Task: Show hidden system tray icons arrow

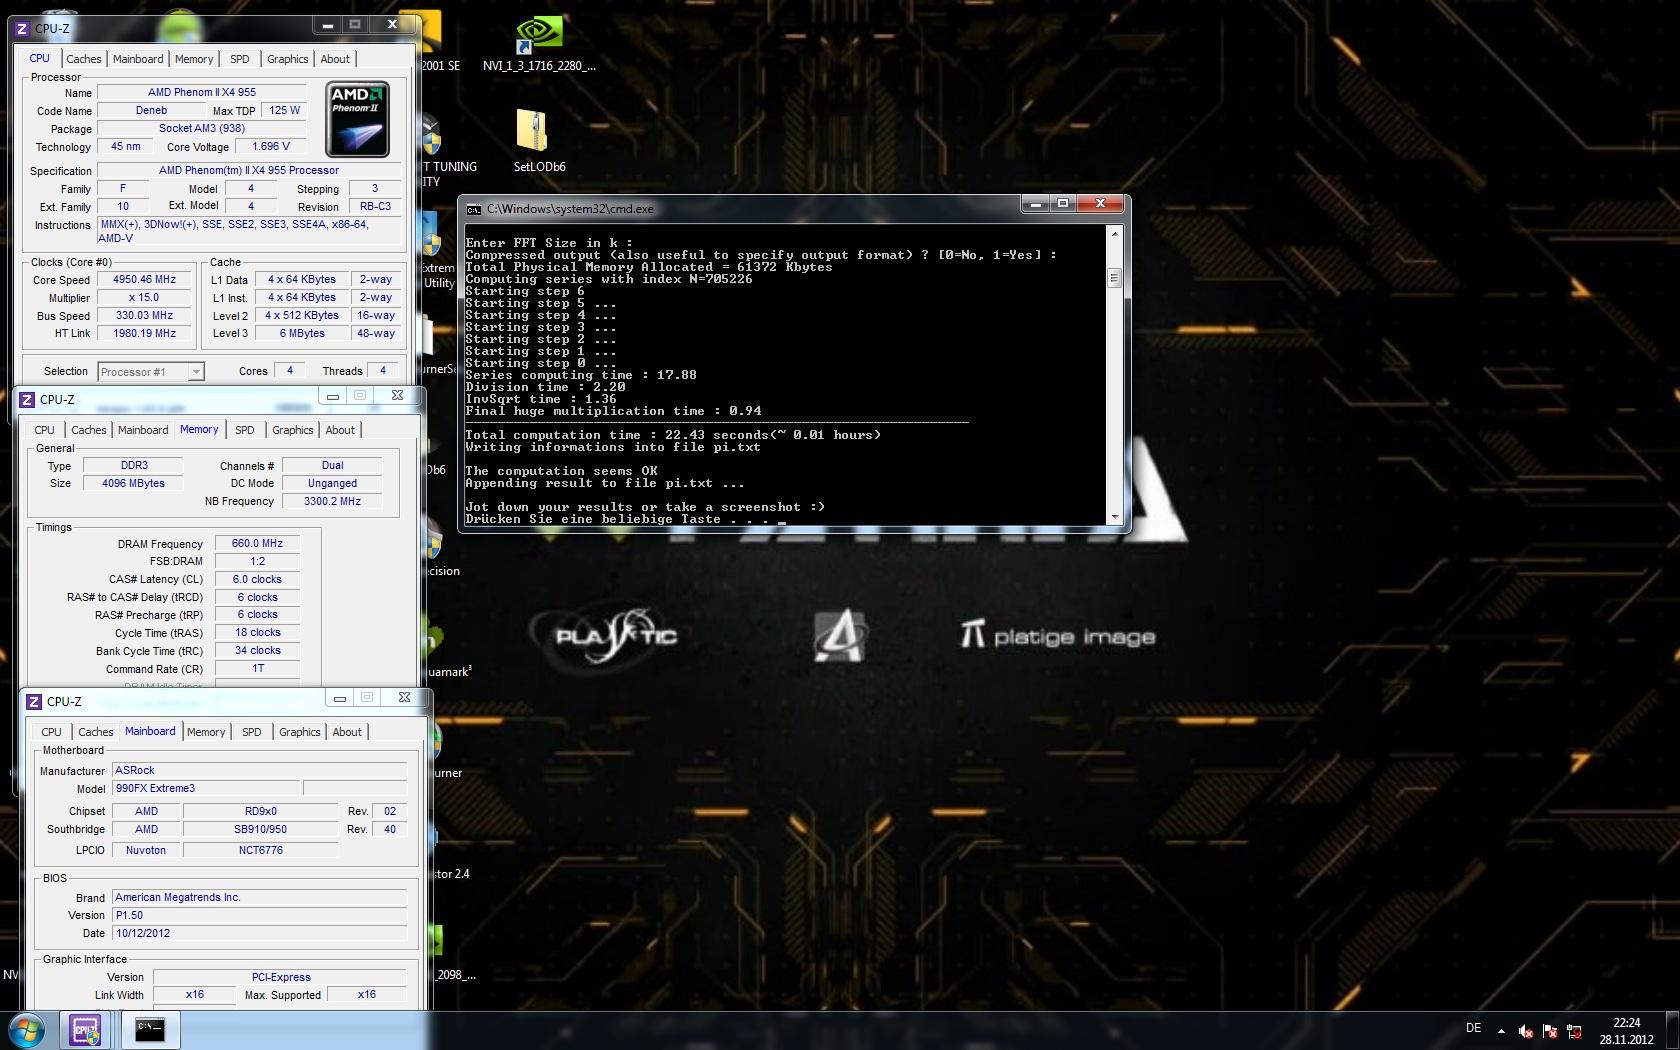Action: pos(1501,1030)
